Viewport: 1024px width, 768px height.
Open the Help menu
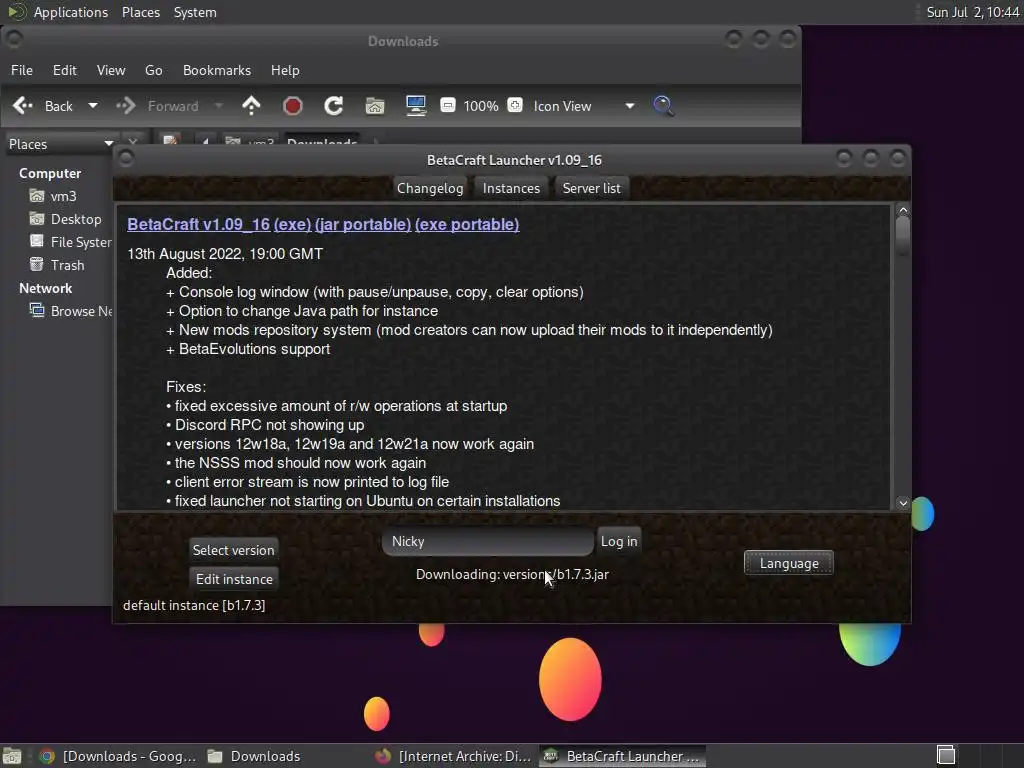pyautogui.click(x=285, y=70)
